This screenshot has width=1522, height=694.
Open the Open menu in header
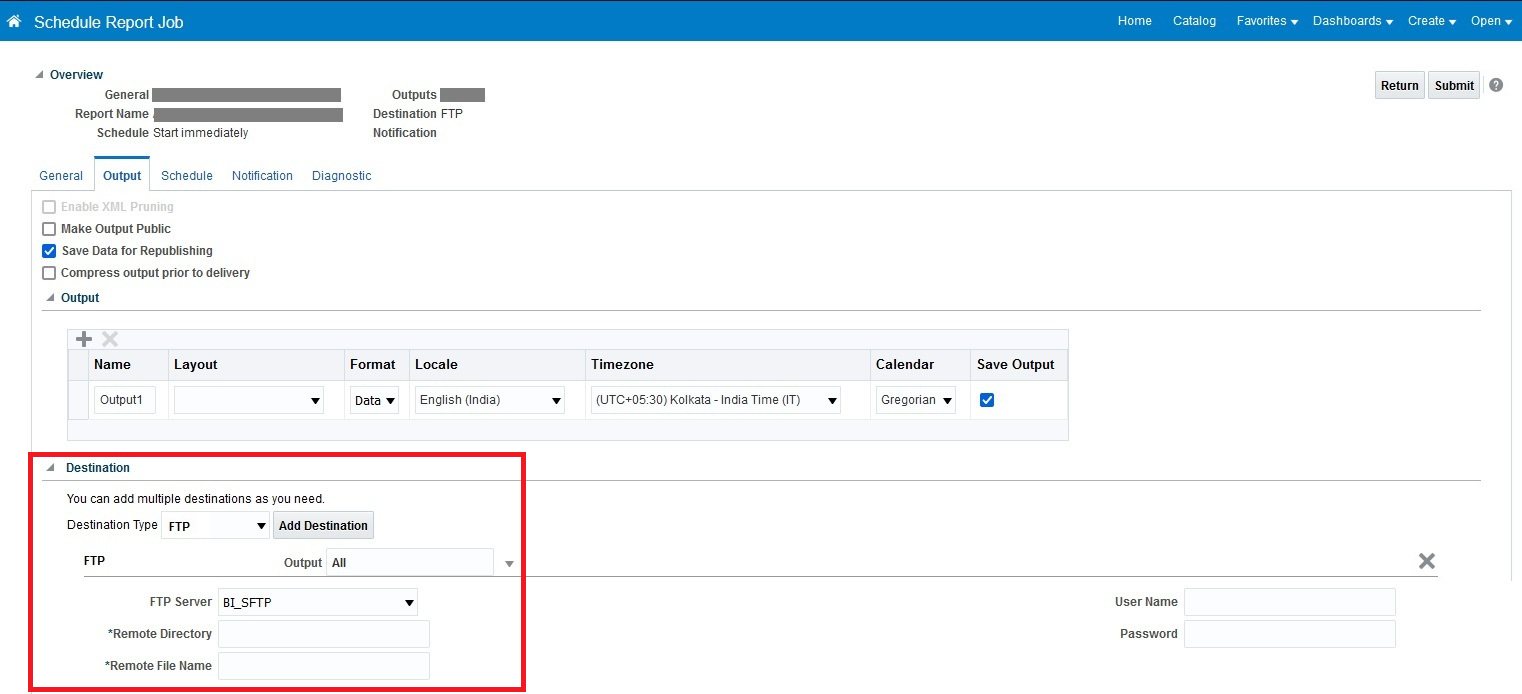[1491, 21]
